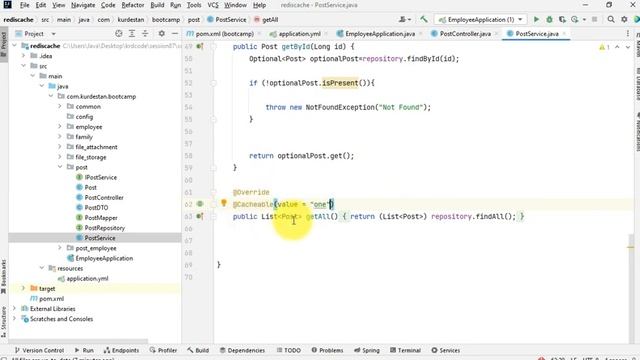Open the user account icon dropdown
The width and height of the screenshot is (640, 360).
coord(404,19)
